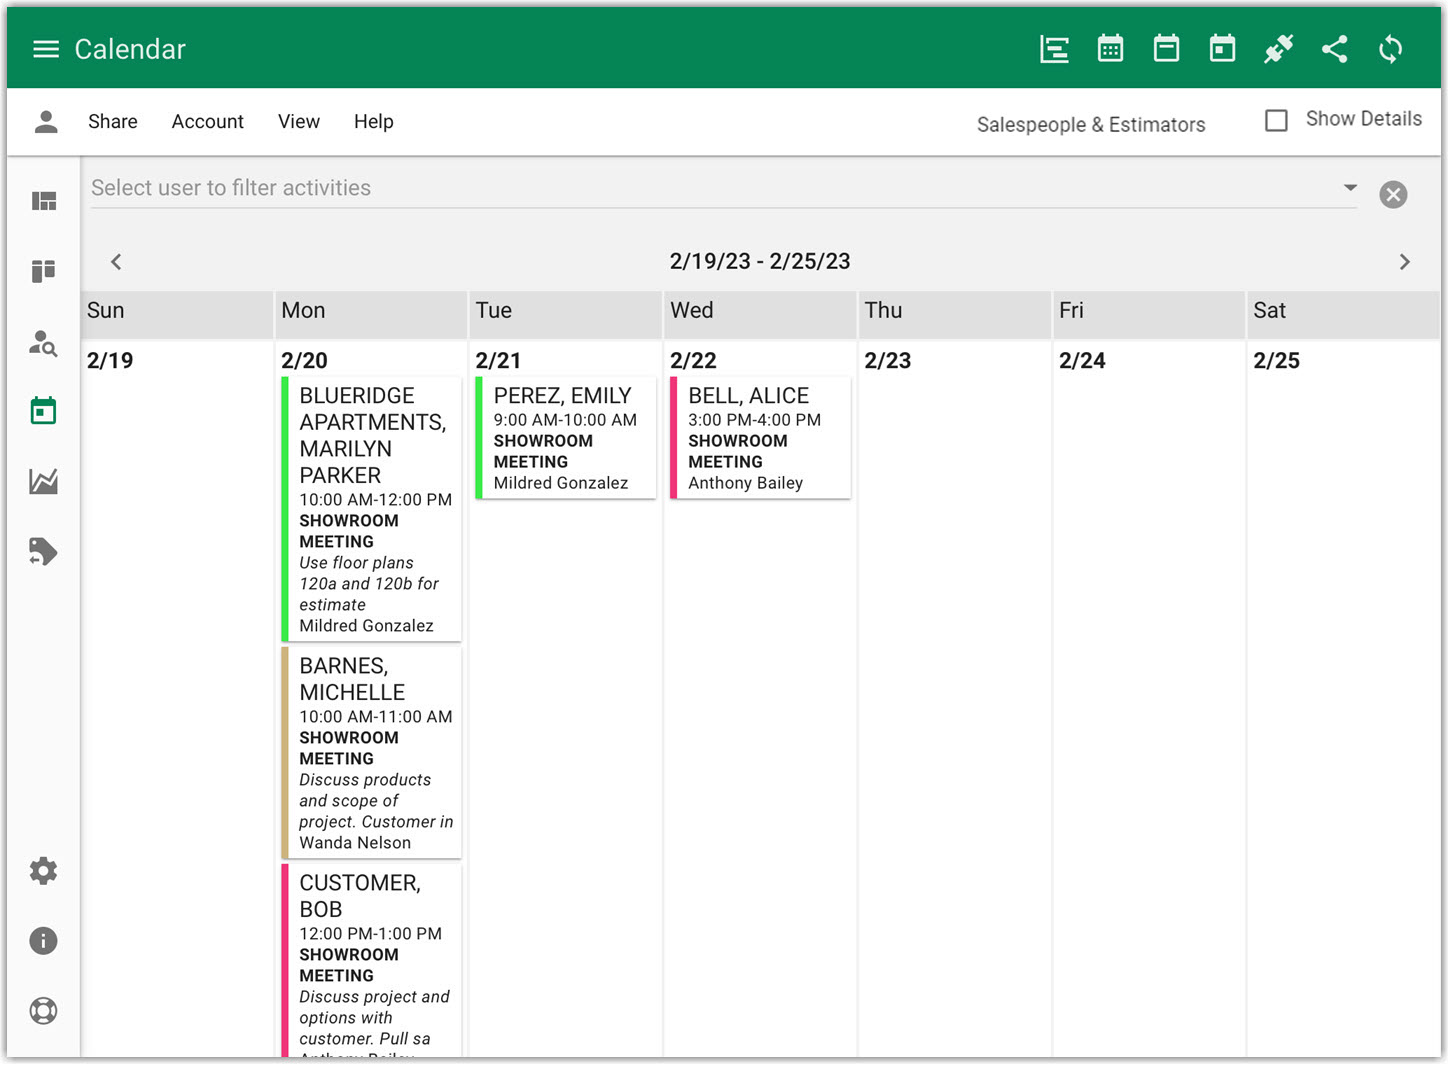Select the calendar icon in left sidebar
The image size is (1449, 1065).
click(44, 411)
